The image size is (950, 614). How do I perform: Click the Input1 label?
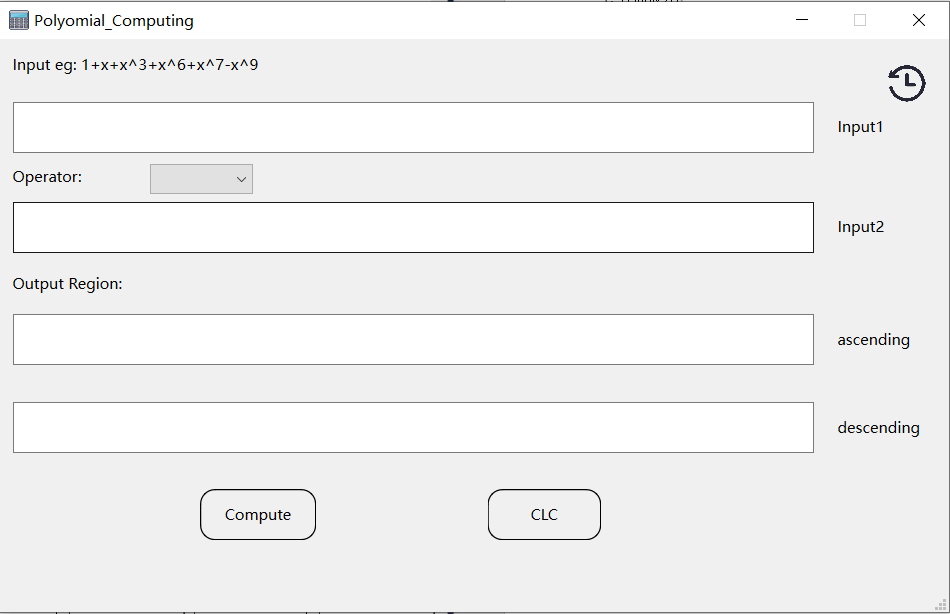[860, 127]
